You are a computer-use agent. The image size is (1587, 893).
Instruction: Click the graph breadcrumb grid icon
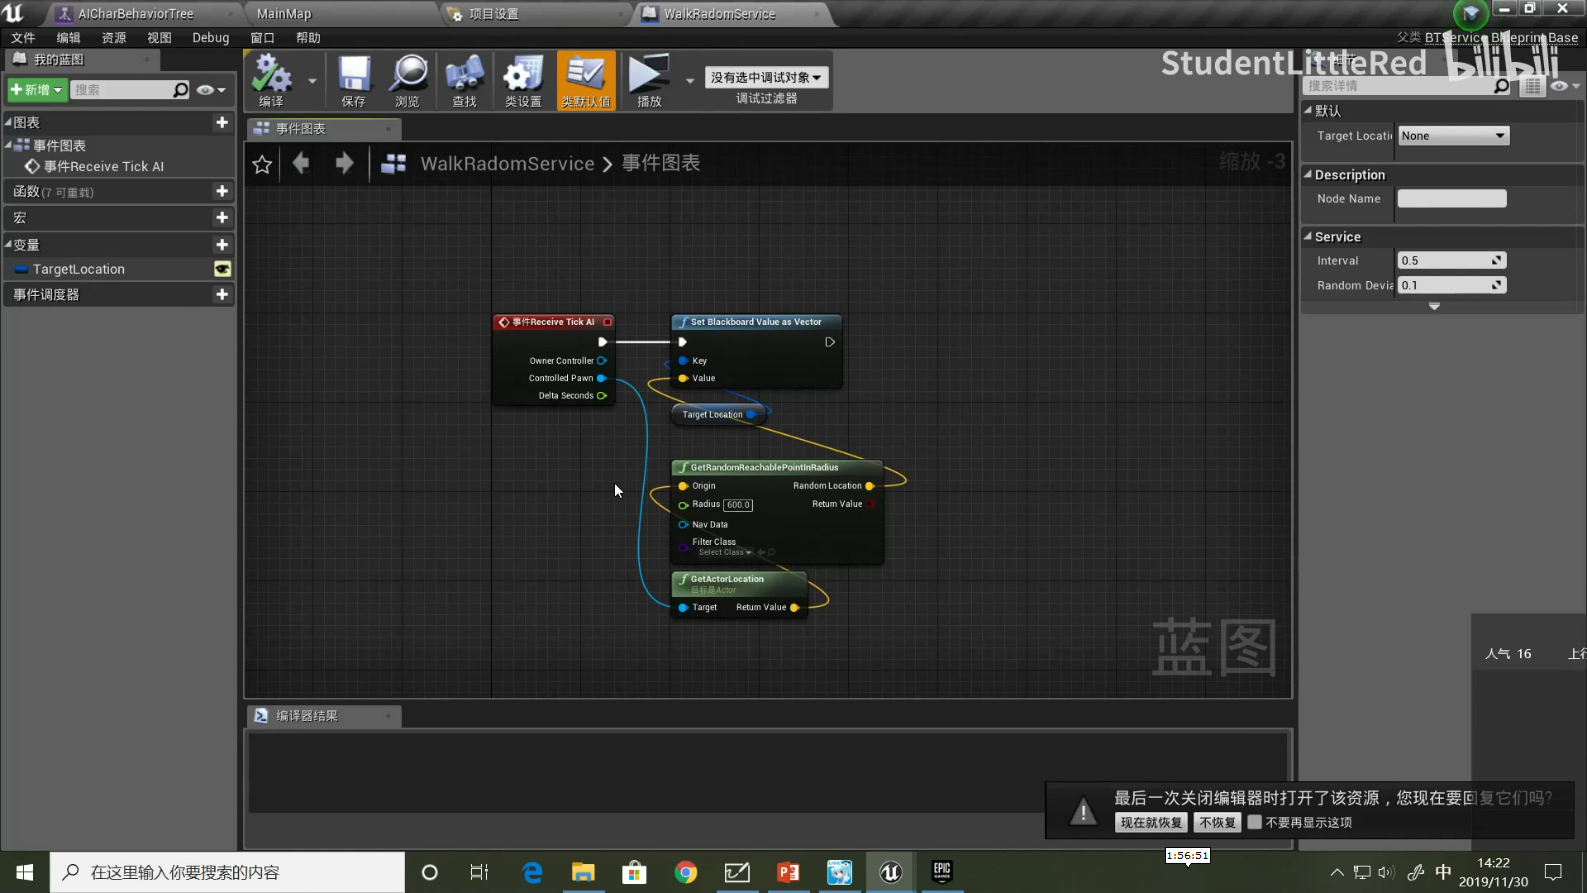[393, 163]
